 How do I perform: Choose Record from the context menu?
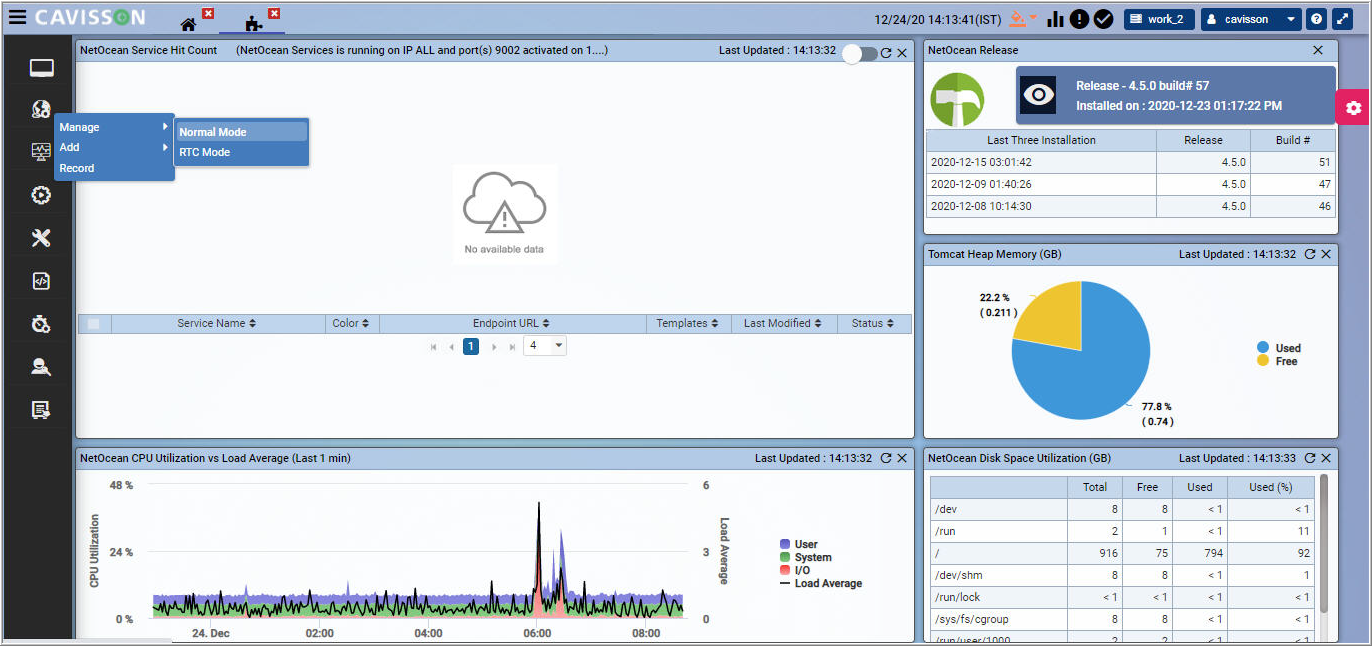tap(114, 168)
